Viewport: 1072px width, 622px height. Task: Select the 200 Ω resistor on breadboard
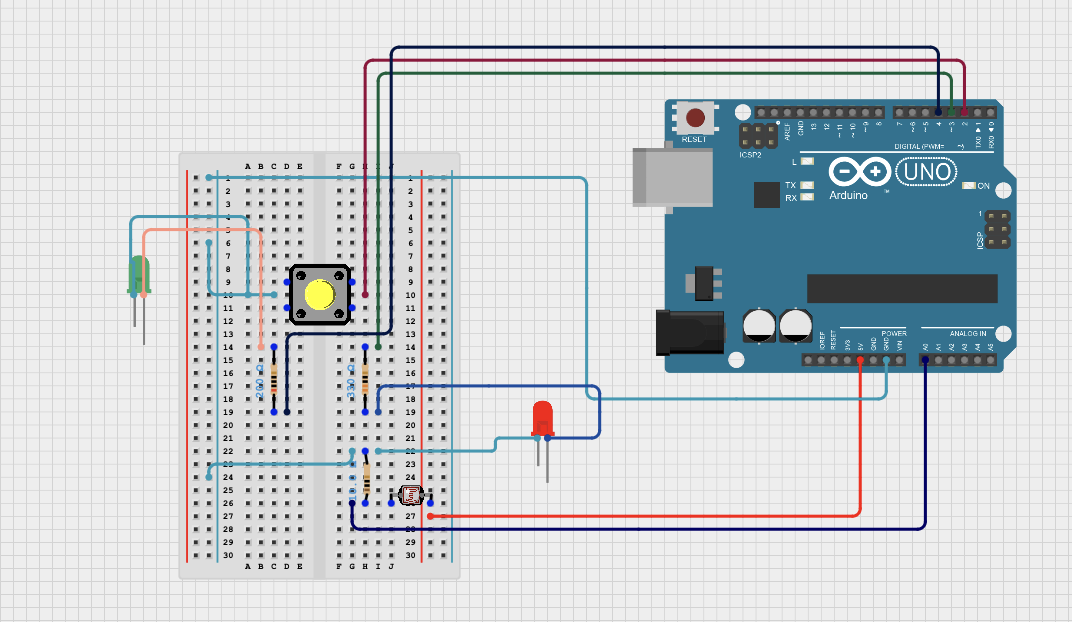coord(273,381)
